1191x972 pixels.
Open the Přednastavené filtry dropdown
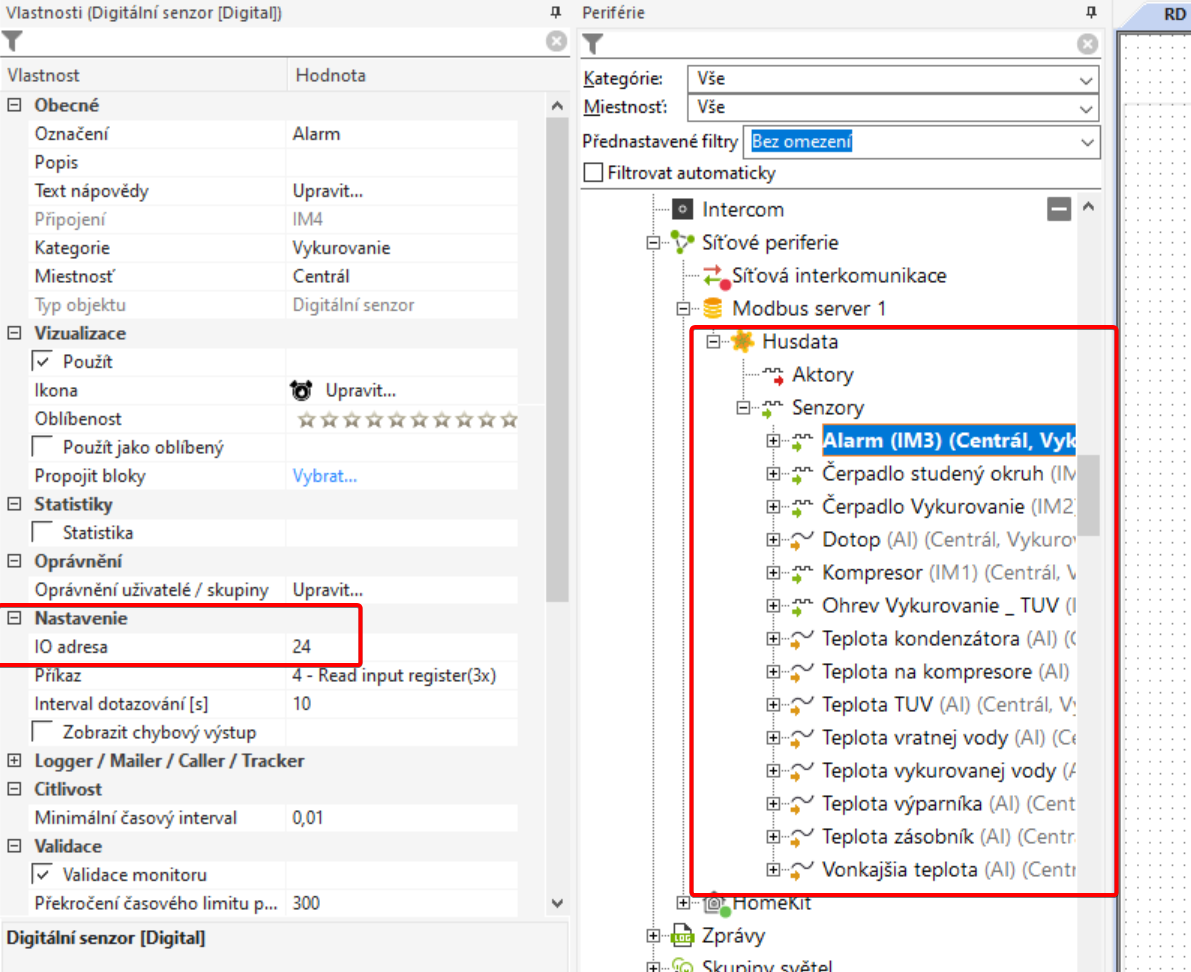1087,142
